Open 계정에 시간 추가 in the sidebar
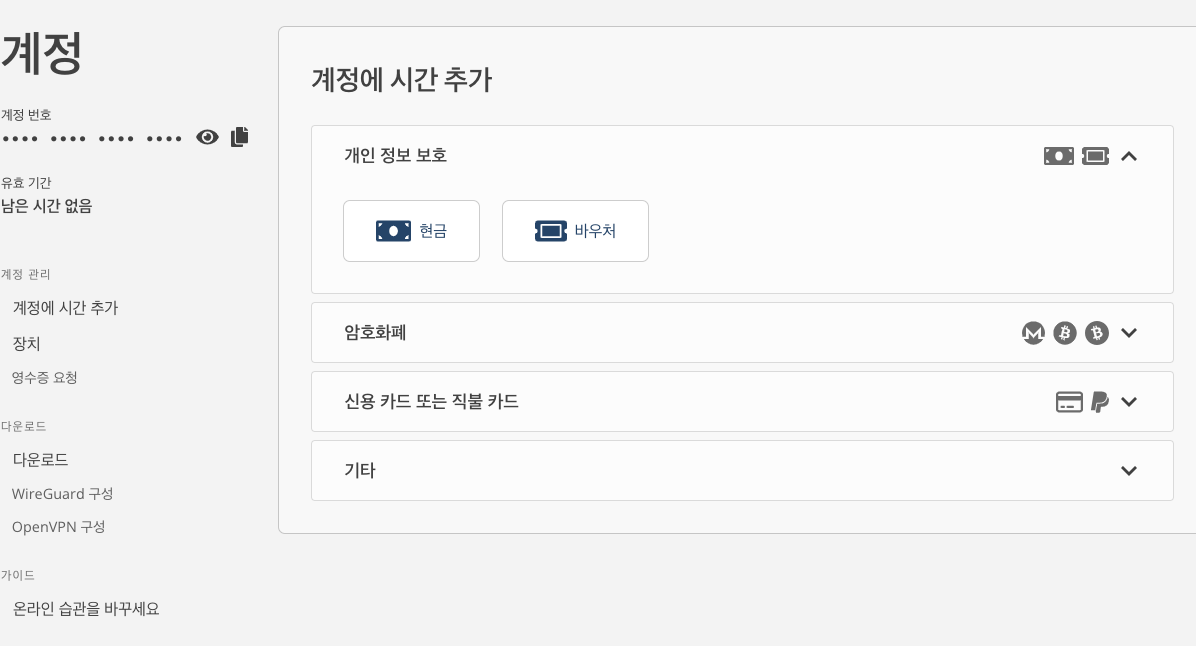 tap(65, 308)
